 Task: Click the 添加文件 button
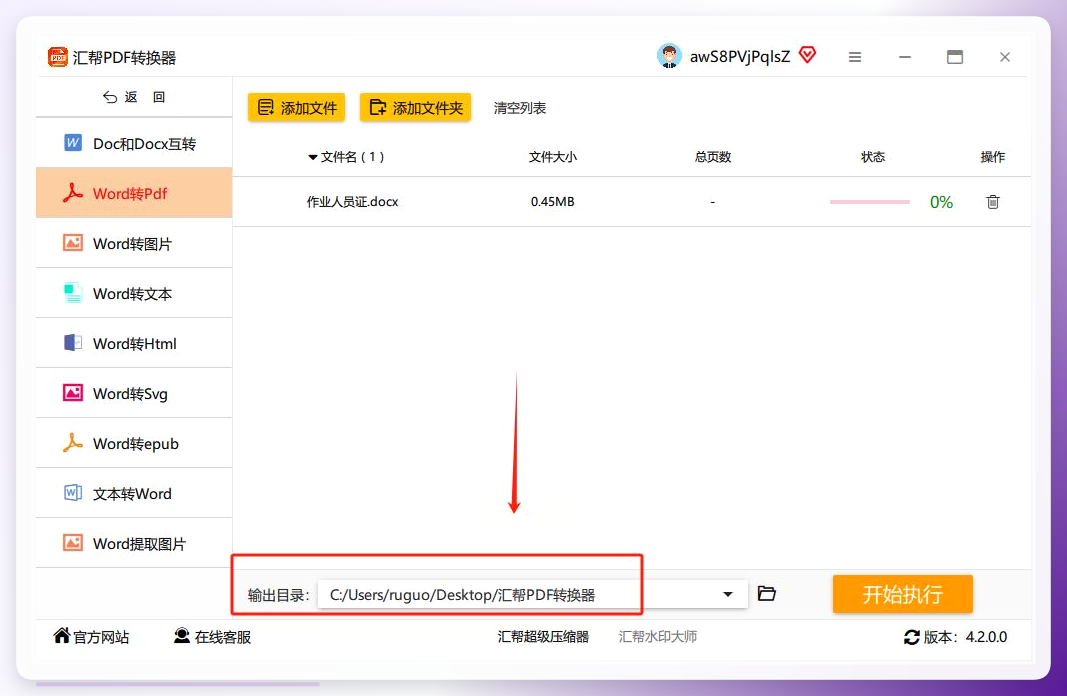tap(296, 107)
